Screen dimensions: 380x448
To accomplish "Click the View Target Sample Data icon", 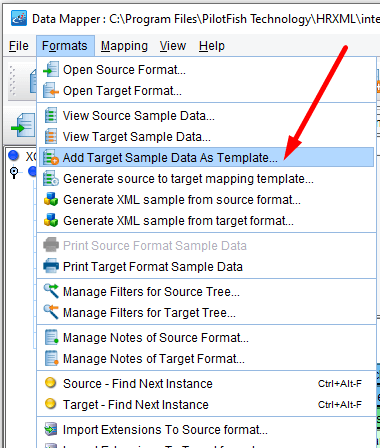I will coord(51,137).
